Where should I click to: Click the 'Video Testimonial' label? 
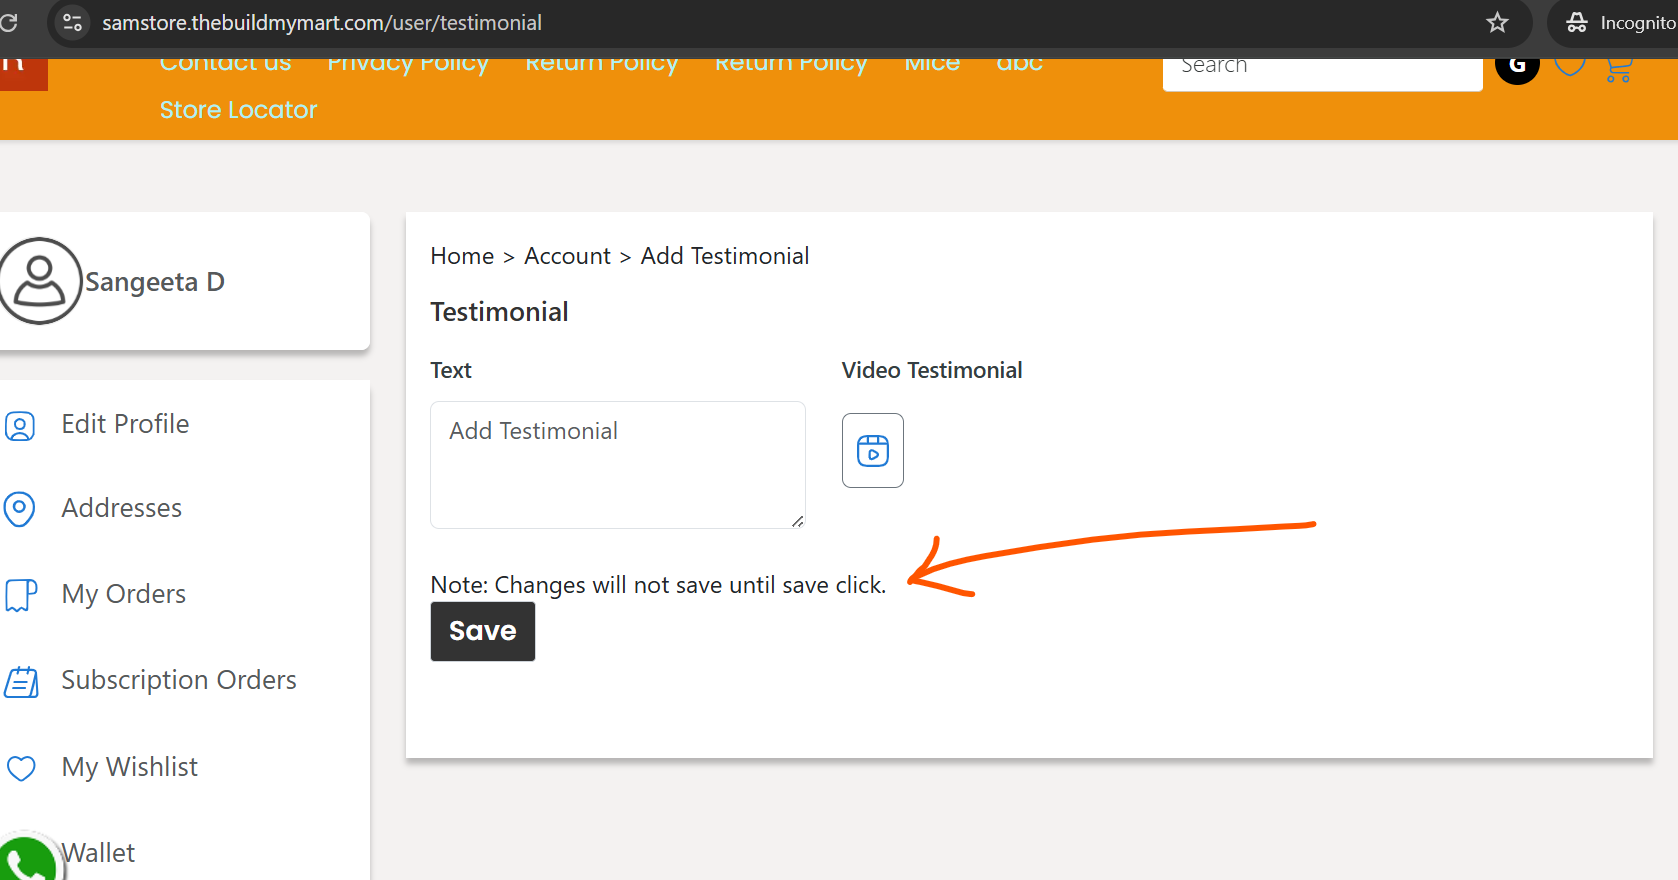(932, 370)
